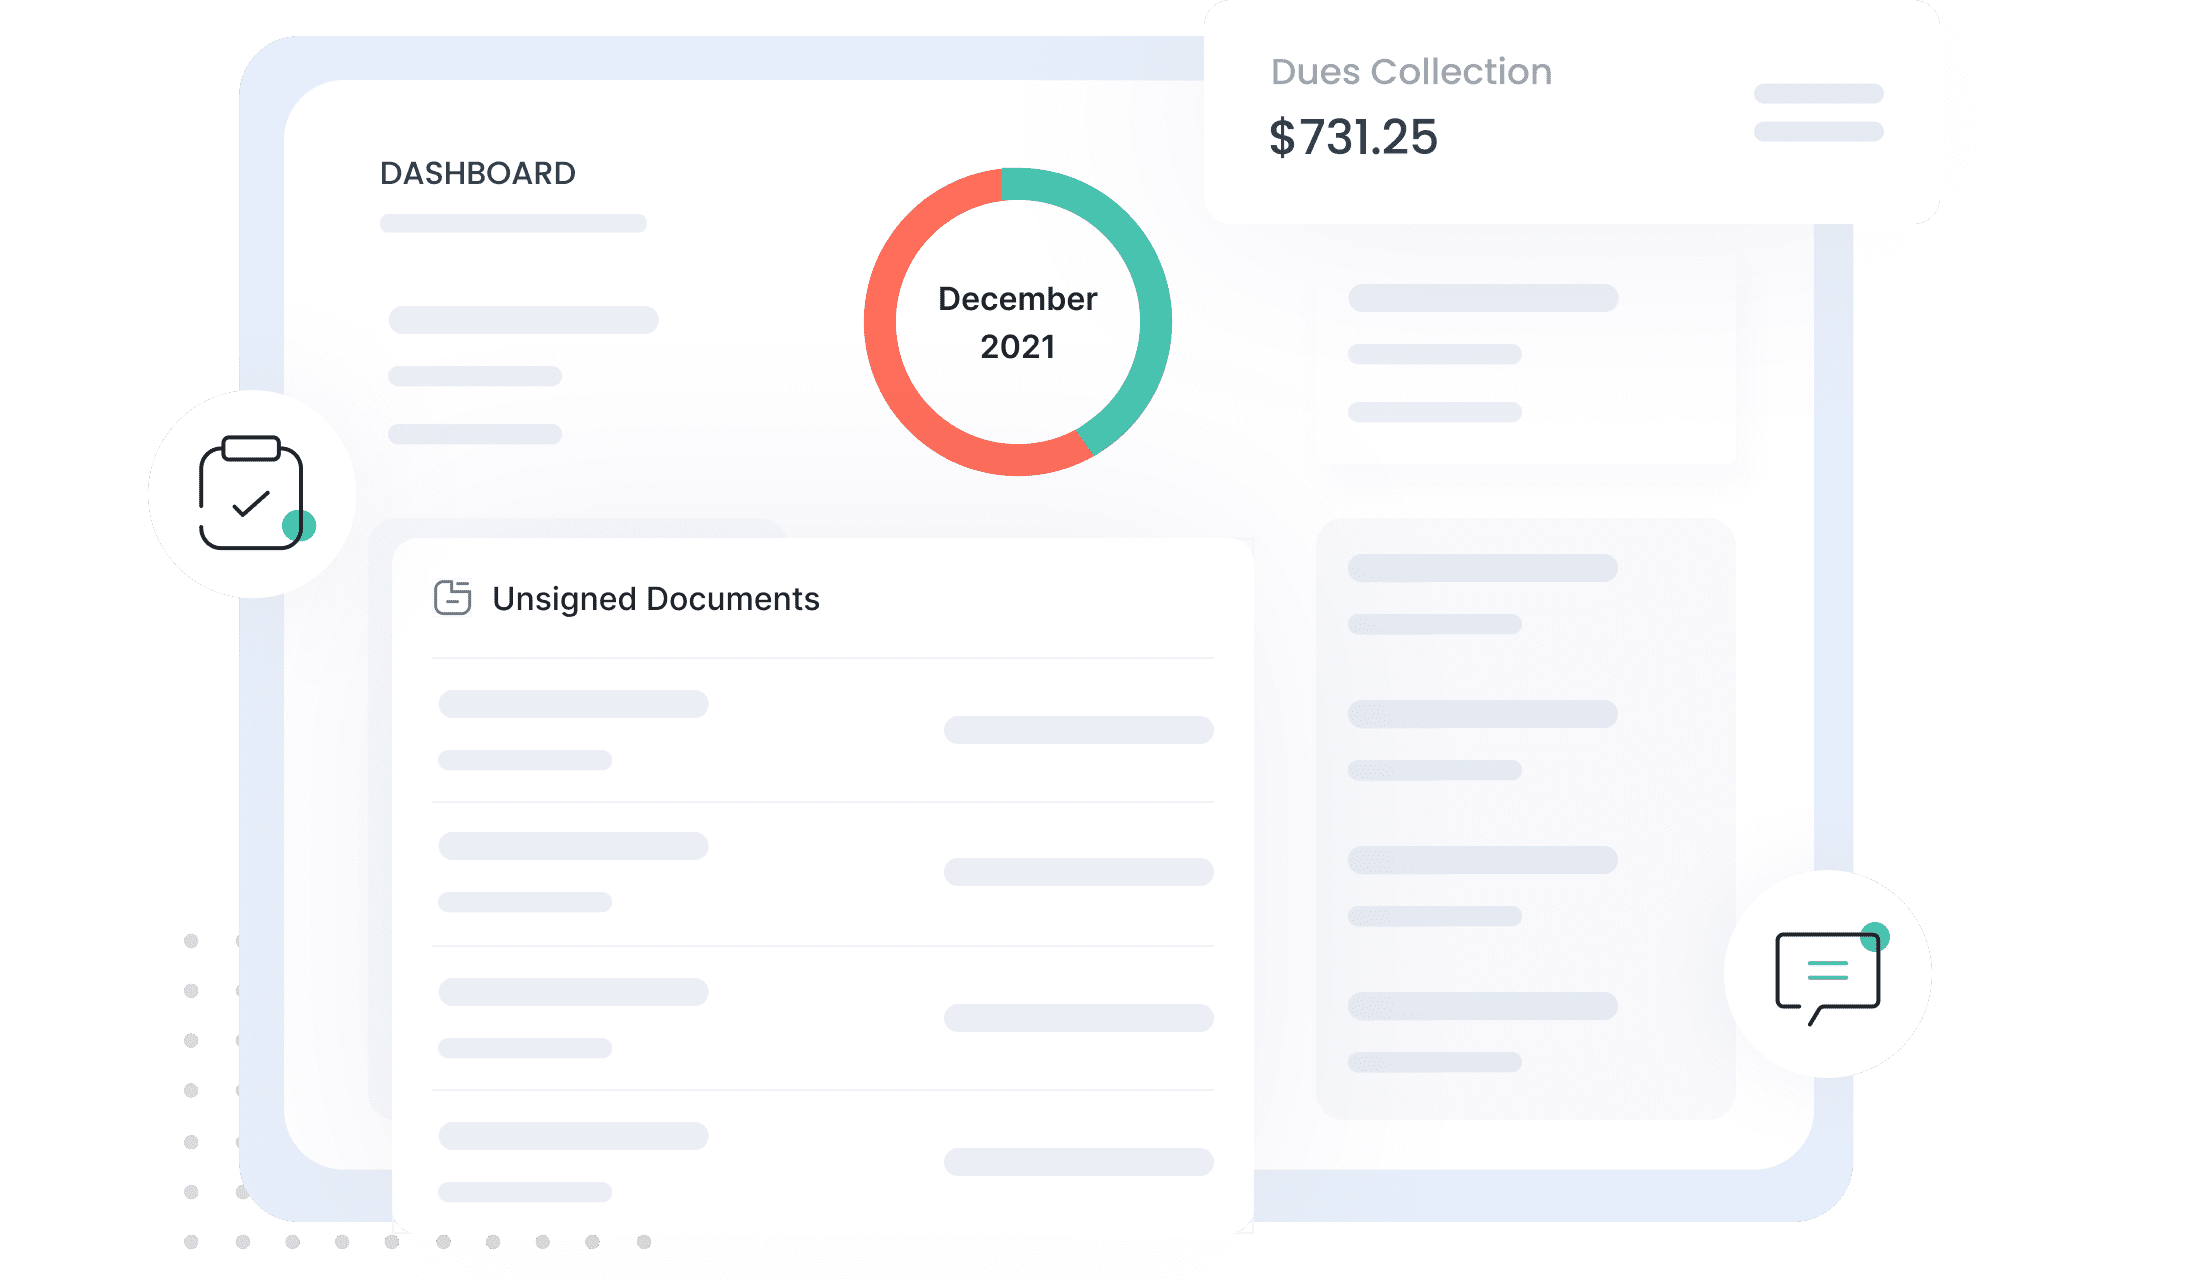The height and width of the screenshot is (1280, 2208).
Task: Select the DASHBOARD heading
Action: coord(478,173)
